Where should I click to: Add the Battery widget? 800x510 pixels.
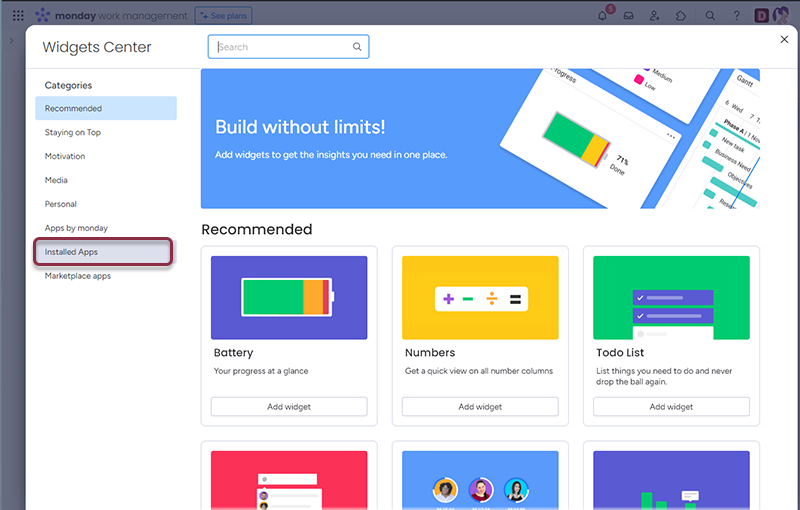point(289,407)
